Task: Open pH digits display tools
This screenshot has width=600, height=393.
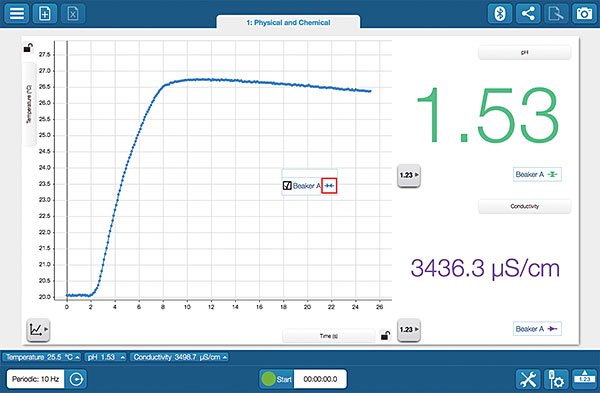Action: (409, 175)
